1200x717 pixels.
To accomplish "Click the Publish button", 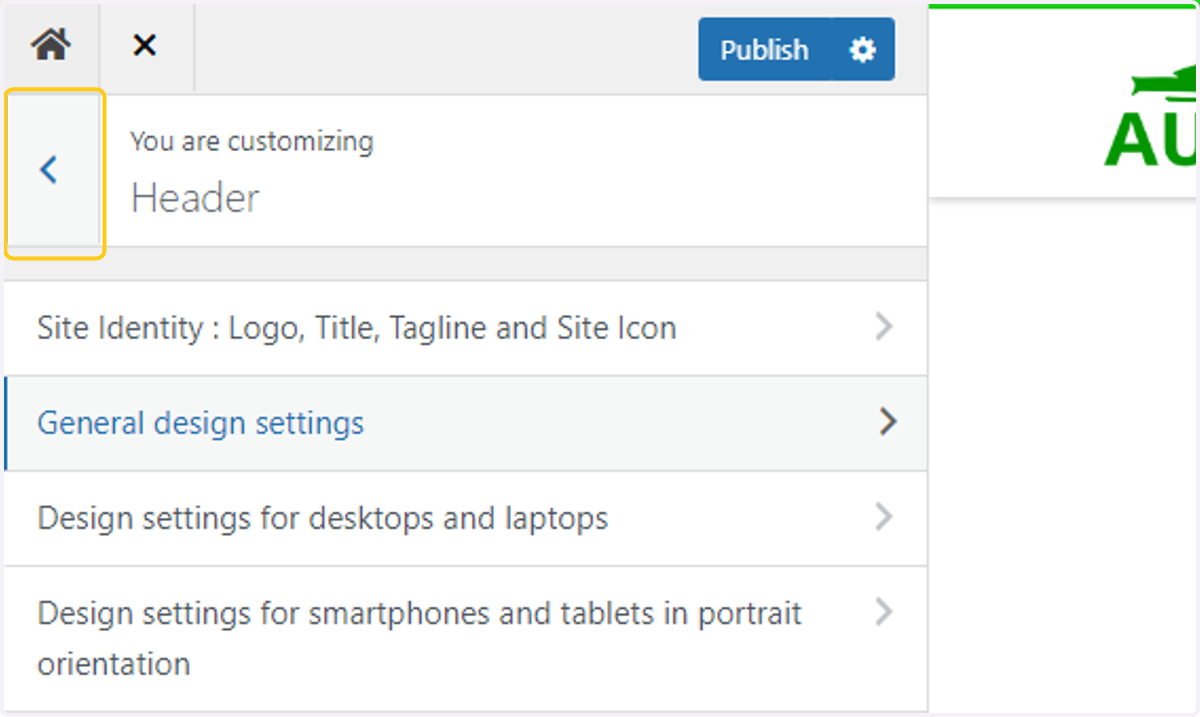I will point(764,49).
